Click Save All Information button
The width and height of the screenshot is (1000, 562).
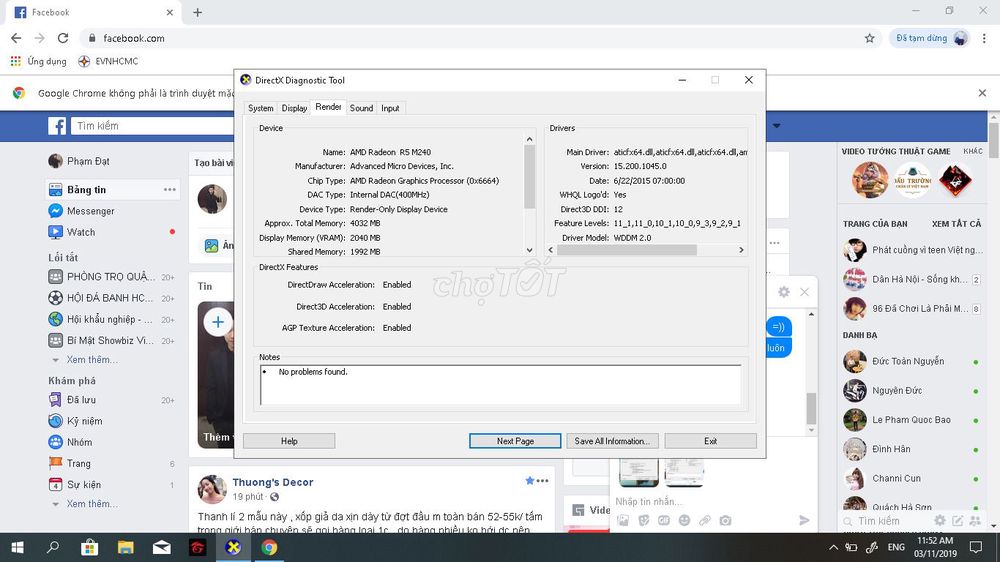pos(612,441)
